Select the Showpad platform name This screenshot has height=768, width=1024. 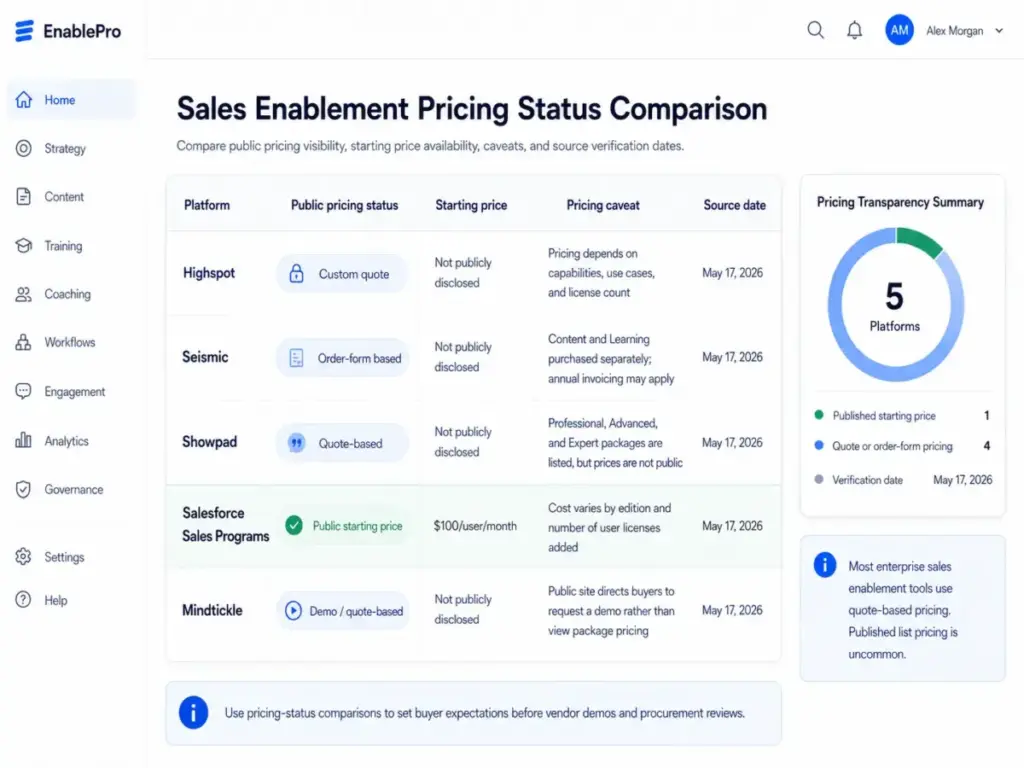(x=210, y=442)
